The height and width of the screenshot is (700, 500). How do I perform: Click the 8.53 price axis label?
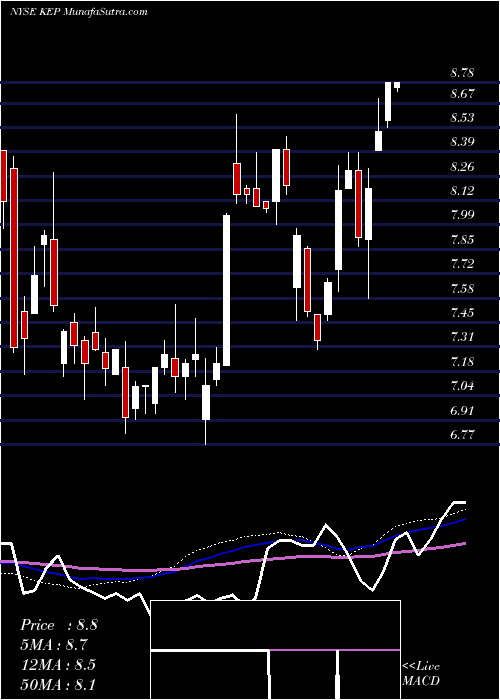462,118
